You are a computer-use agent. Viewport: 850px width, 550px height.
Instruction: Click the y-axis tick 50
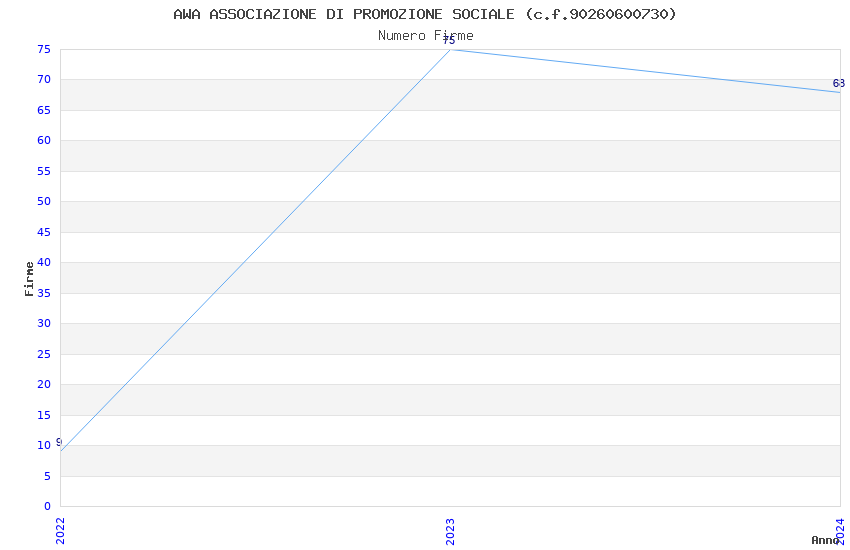click(44, 202)
